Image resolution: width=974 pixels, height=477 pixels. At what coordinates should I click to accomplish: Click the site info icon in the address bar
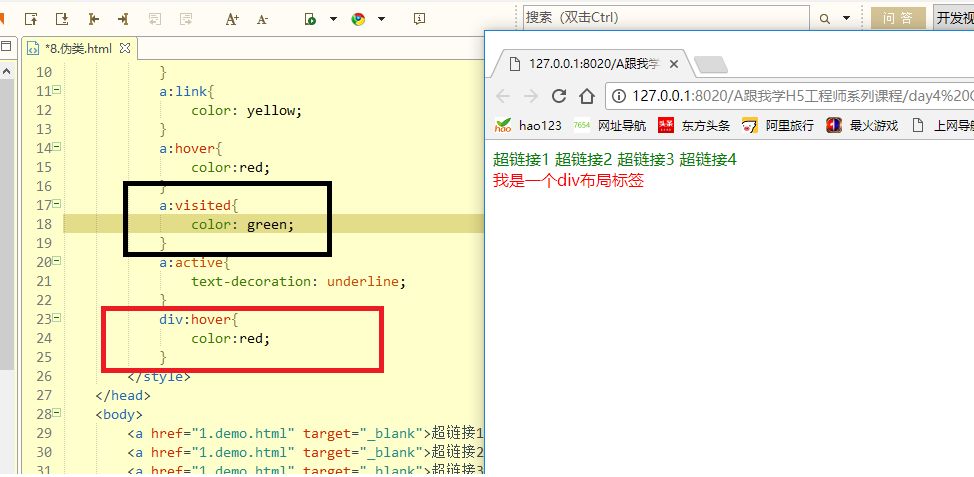click(619, 96)
